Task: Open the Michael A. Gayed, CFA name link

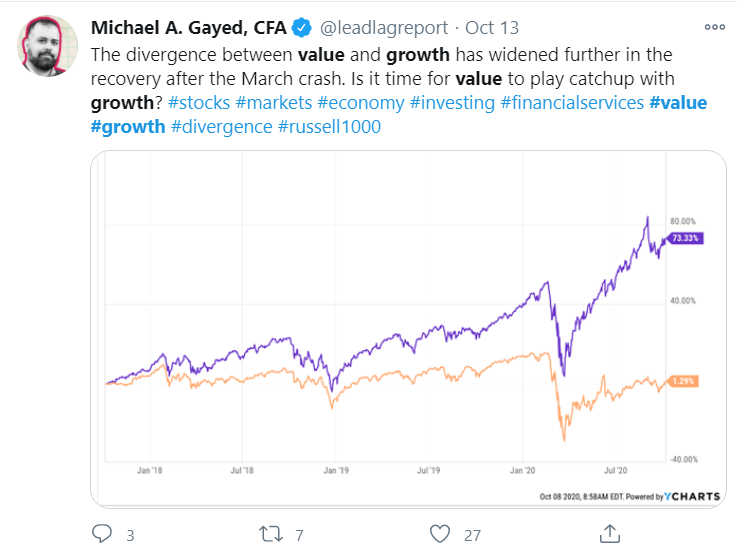Action: click(188, 28)
